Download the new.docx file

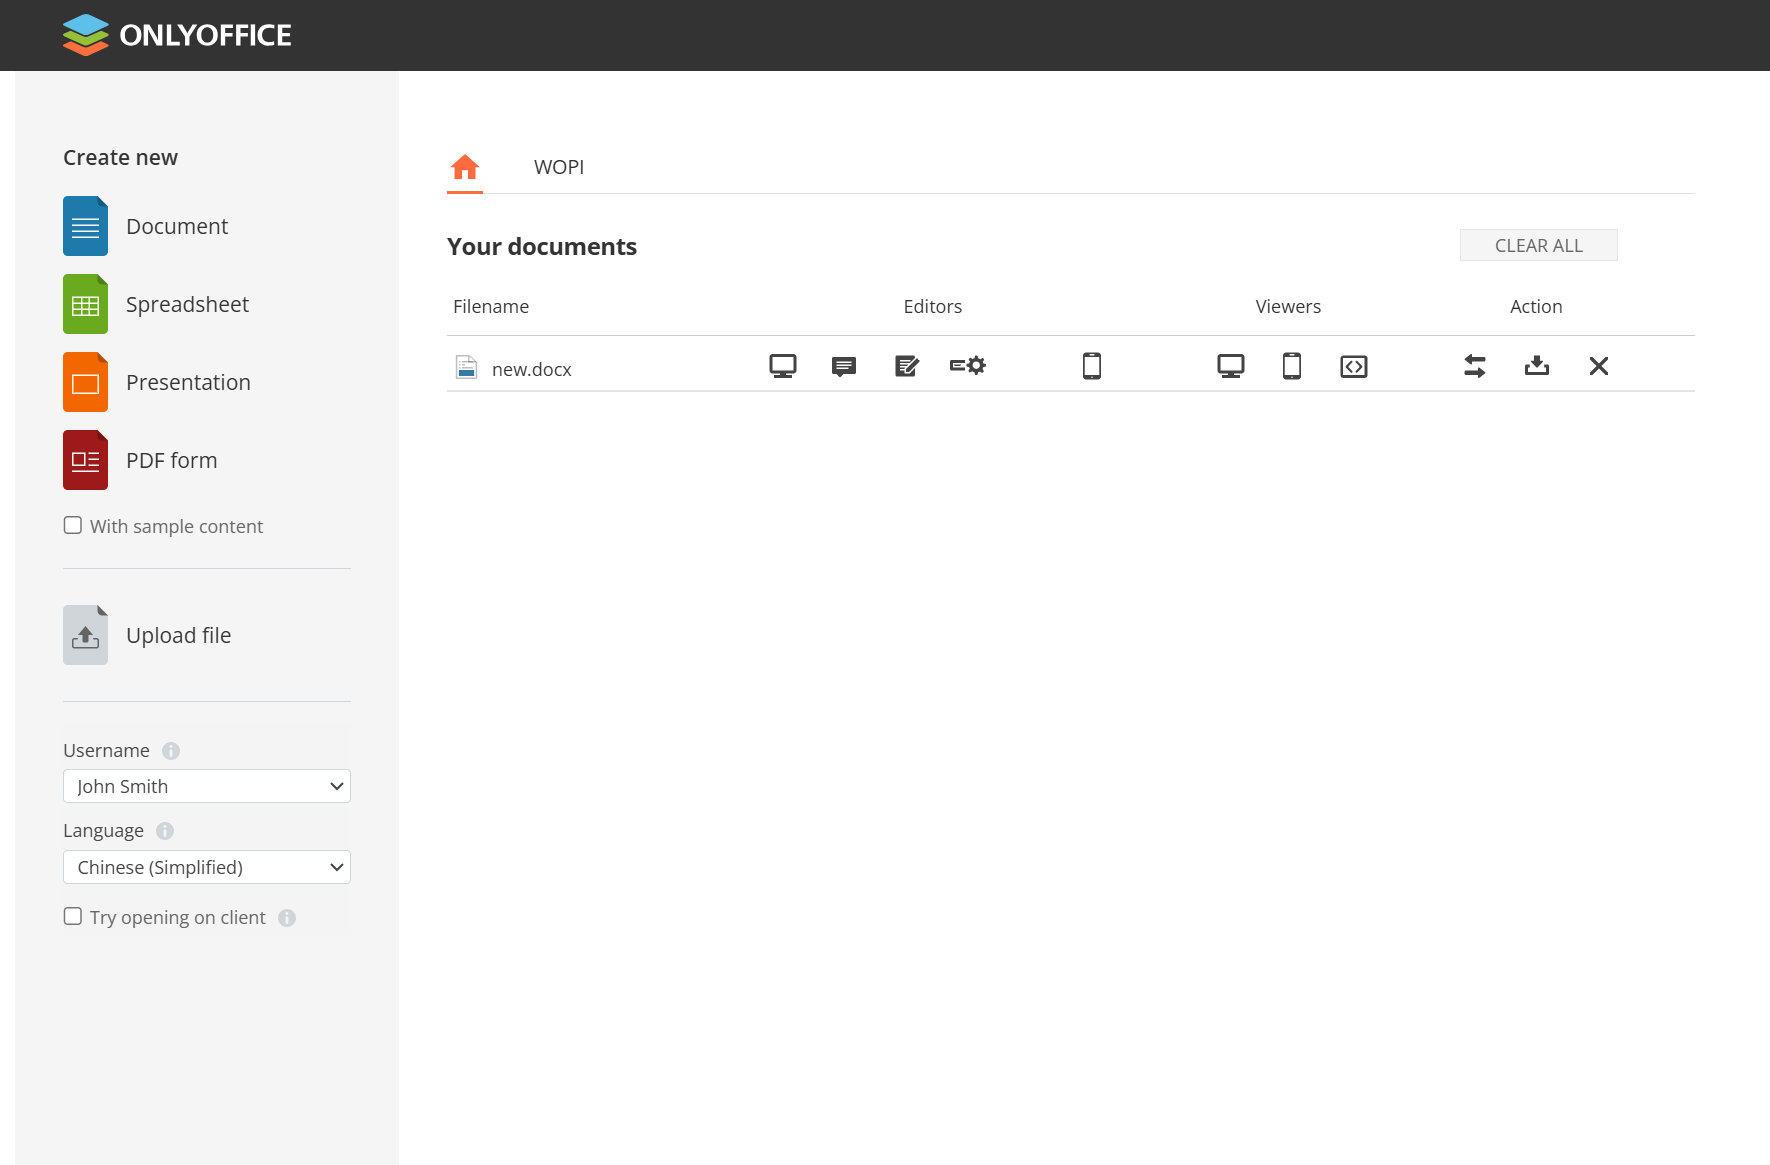tap(1536, 366)
